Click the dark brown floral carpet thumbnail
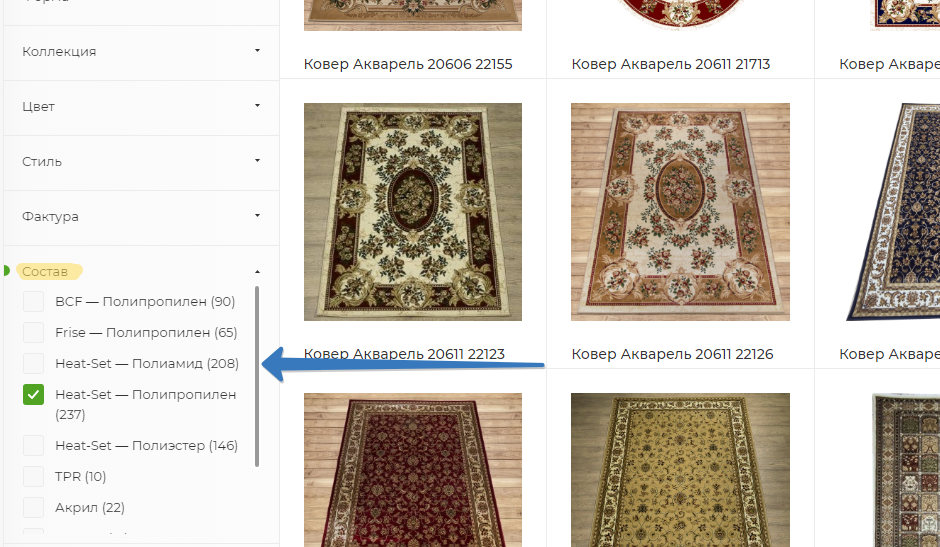Viewport: 940px width, 547px height. [x=412, y=212]
